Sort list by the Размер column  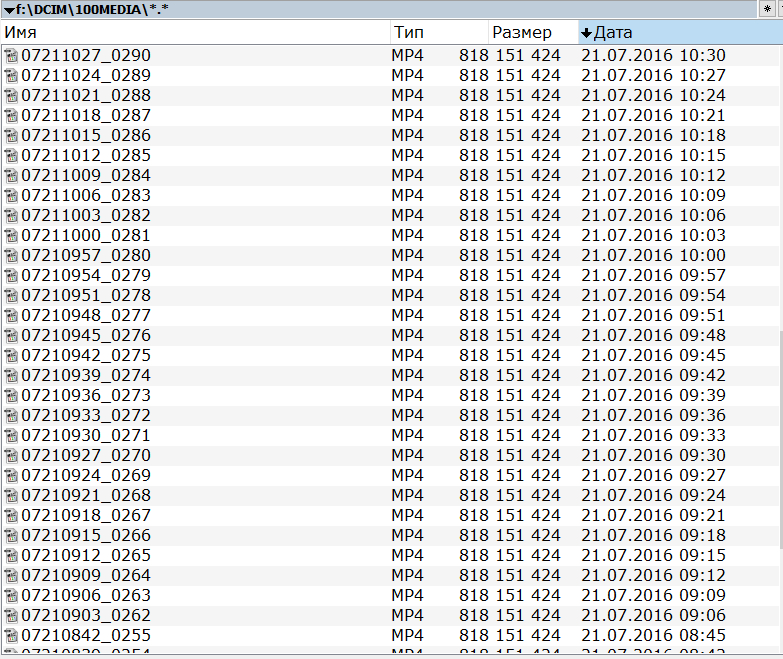pos(532,32)
